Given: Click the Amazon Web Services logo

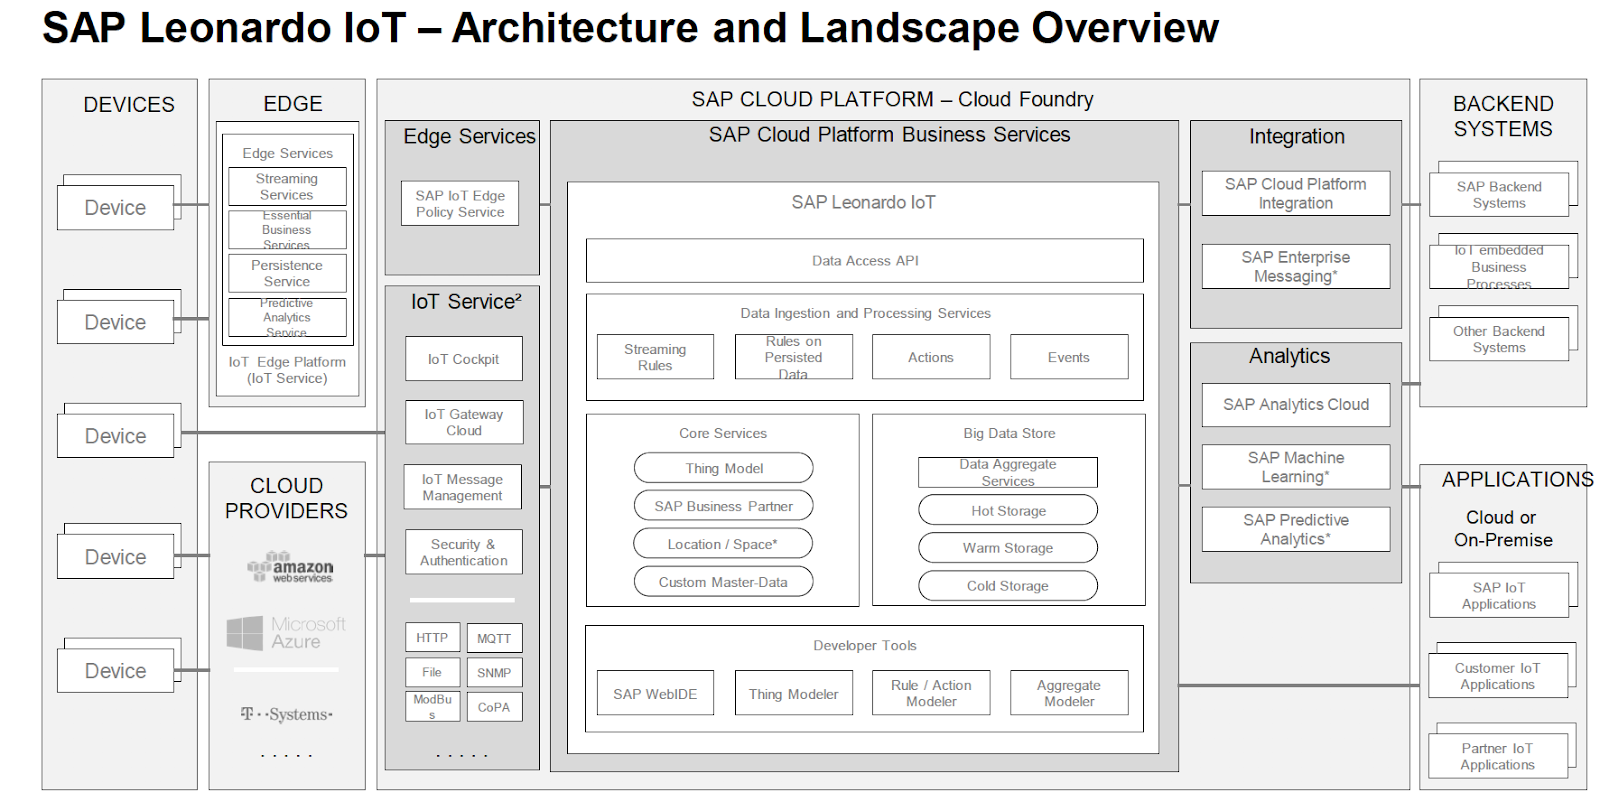Looking at the screenshot, I should 290,567.
